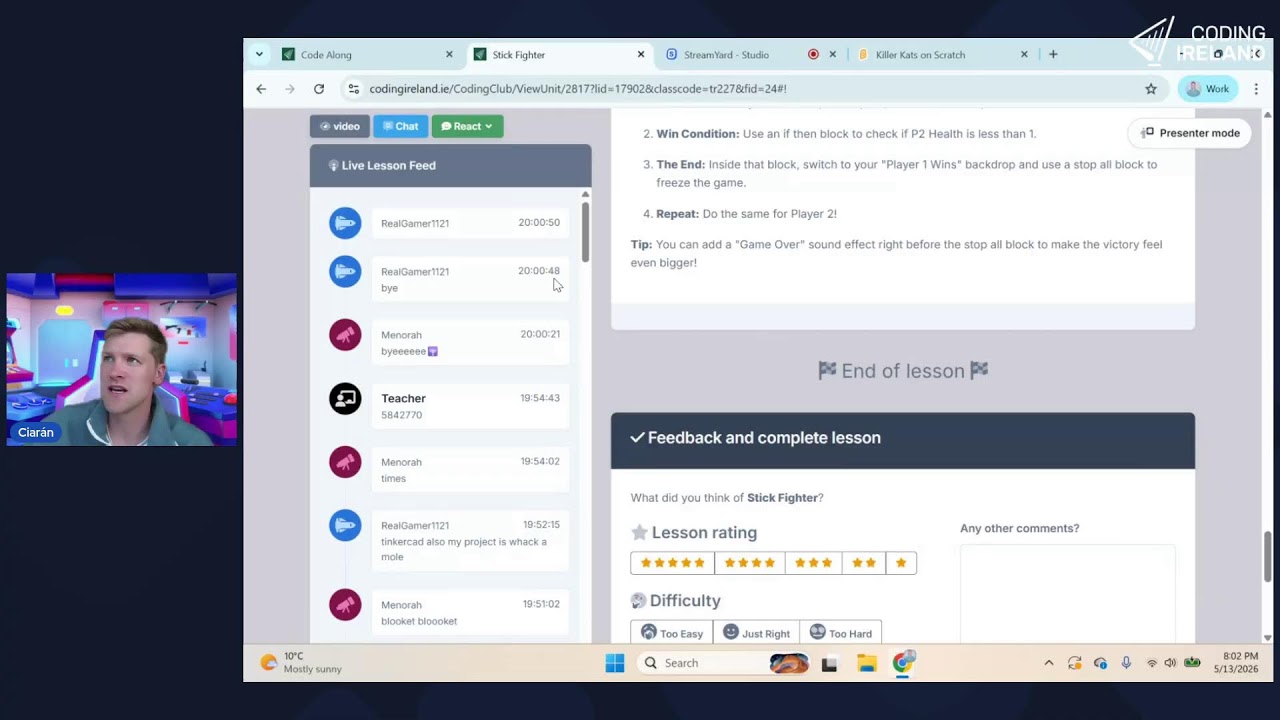1280x720 pixels.
Task: Click RealGamer1121 avatar next to bye message
Action: (345, 271)
